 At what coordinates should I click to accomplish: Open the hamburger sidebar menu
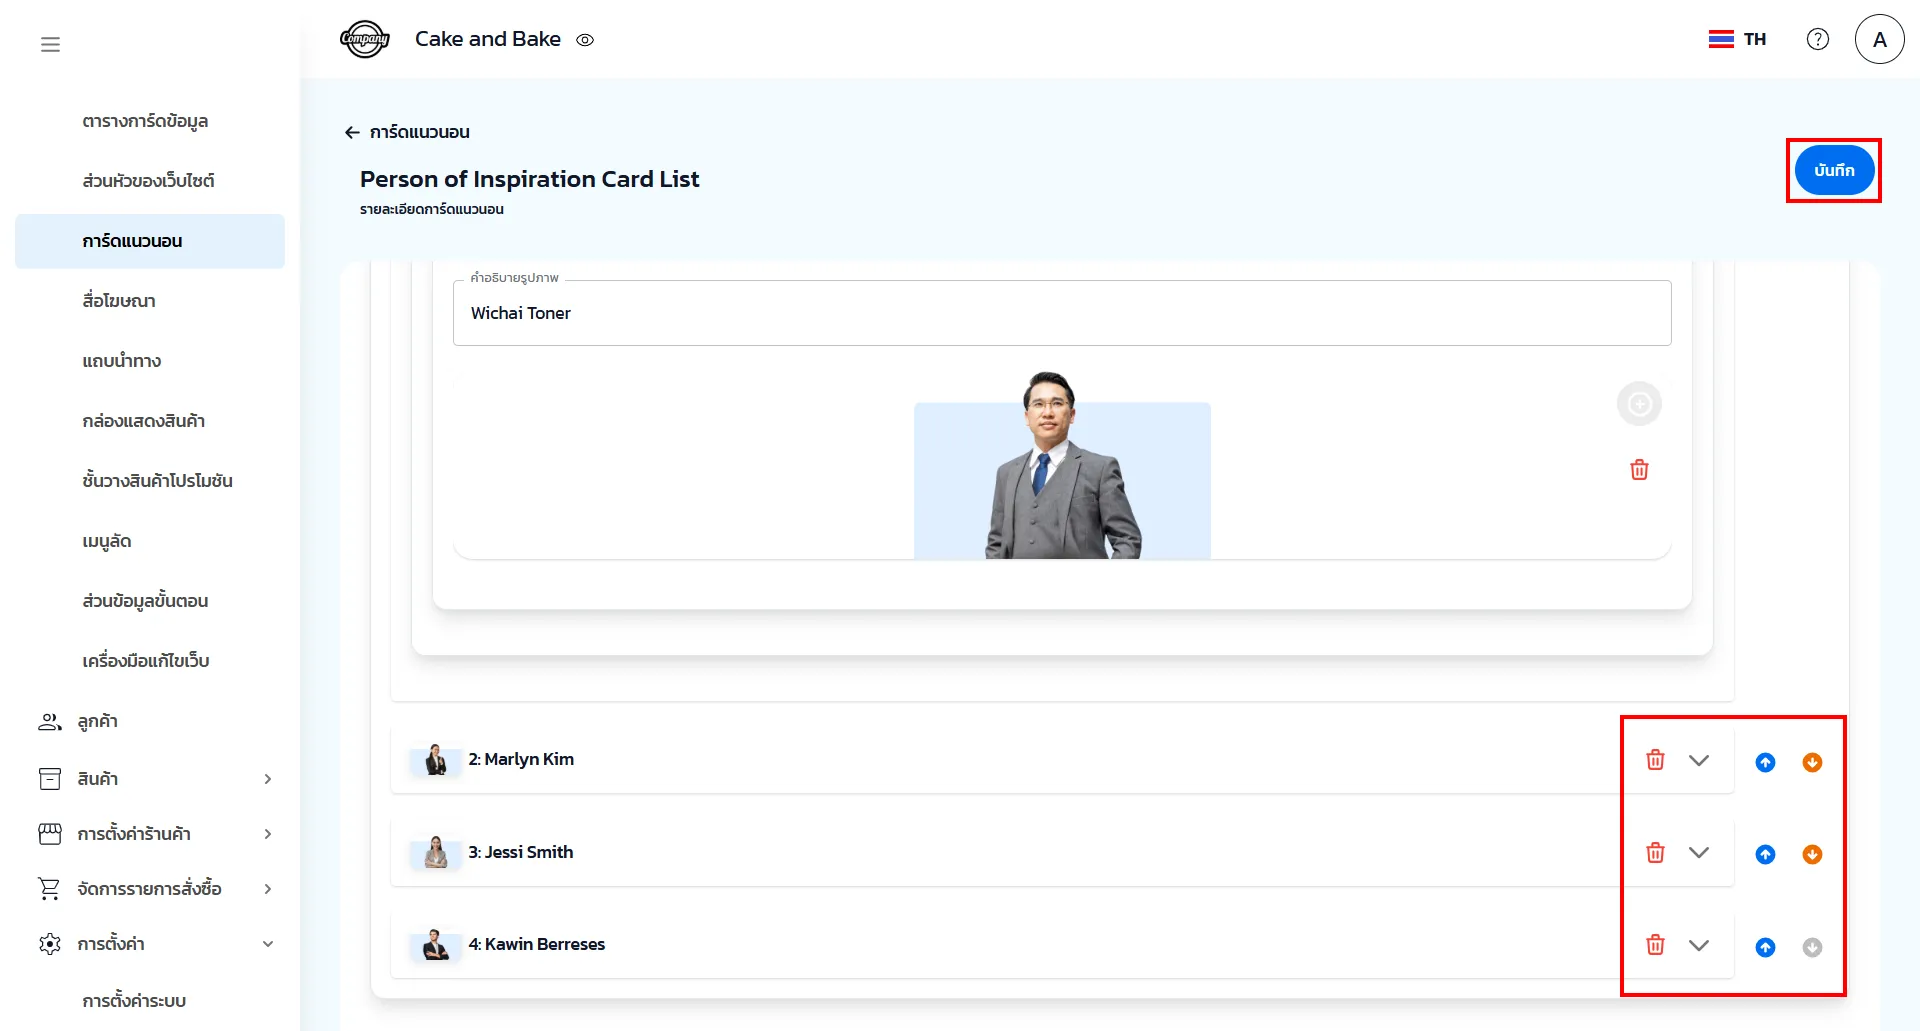50,44
